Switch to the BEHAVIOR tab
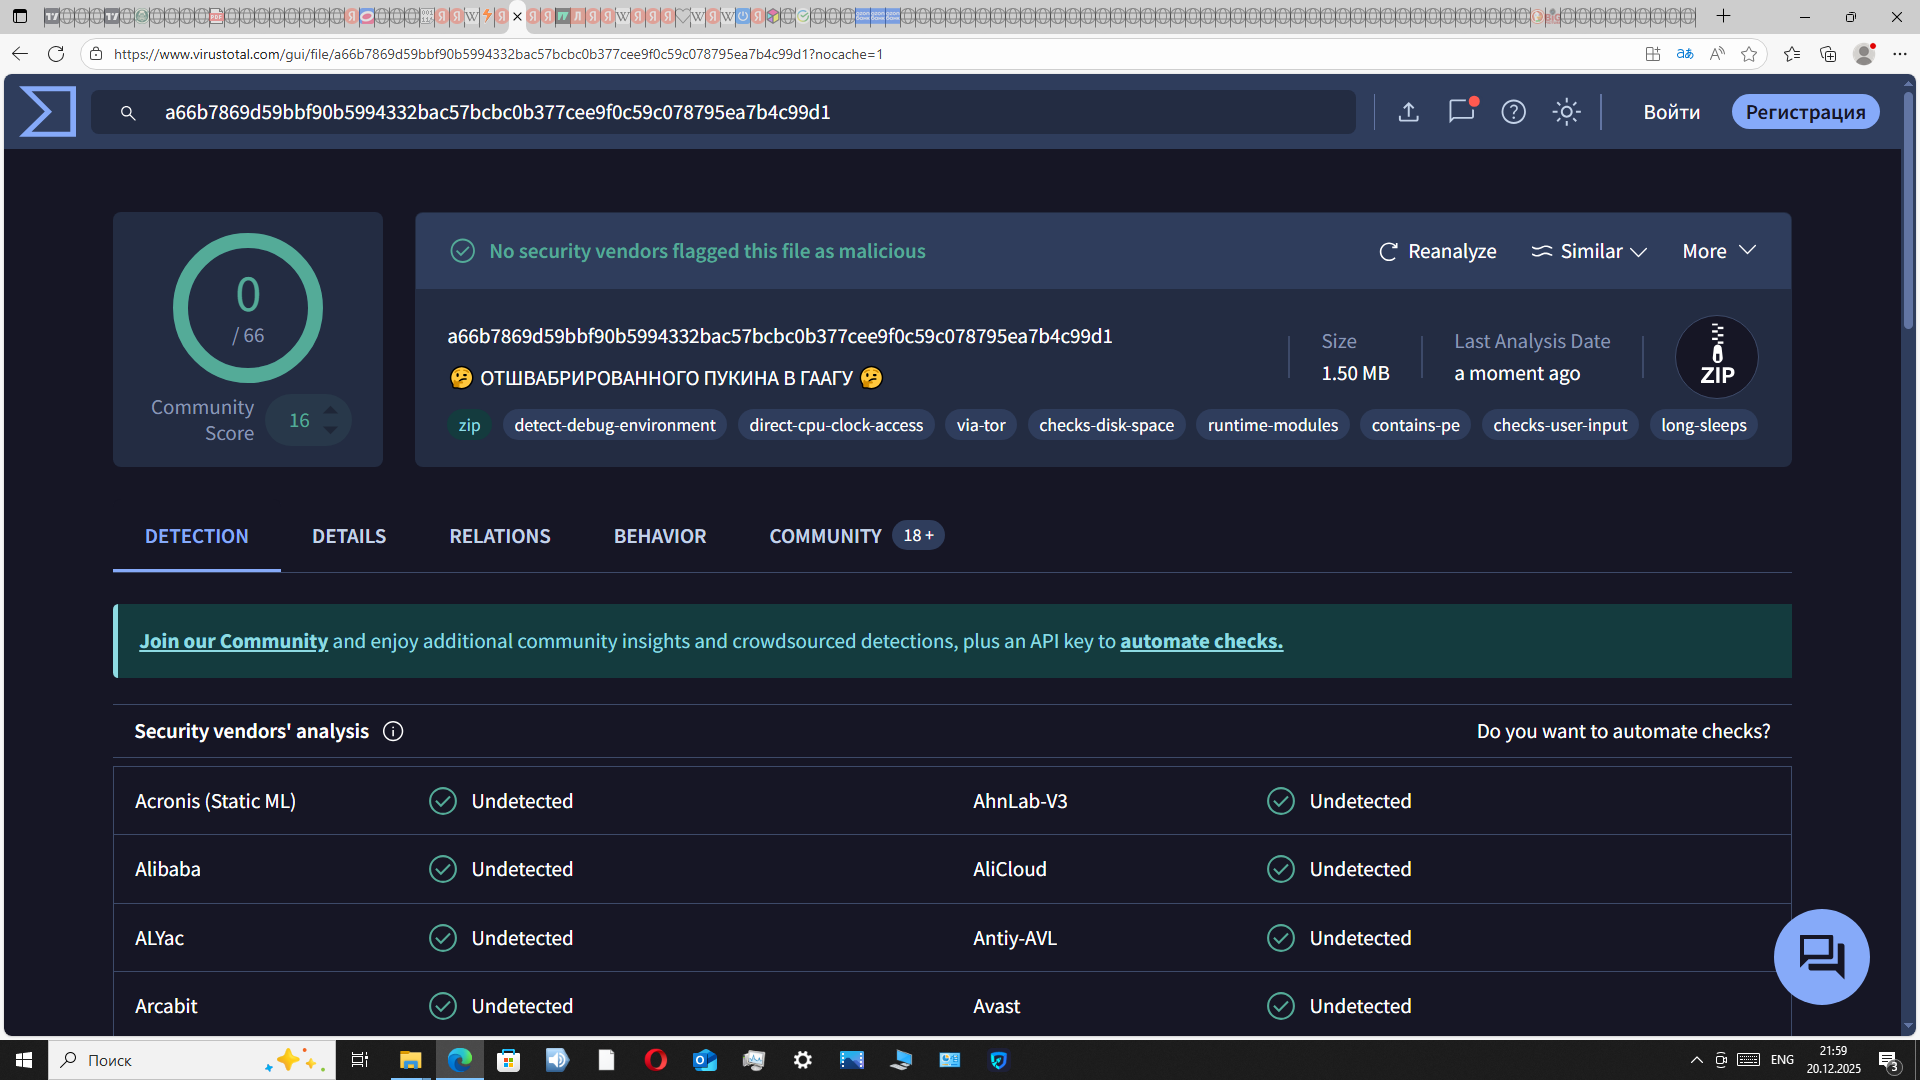This screenshot has height=1080, width=1920. (x=659, y=537)
